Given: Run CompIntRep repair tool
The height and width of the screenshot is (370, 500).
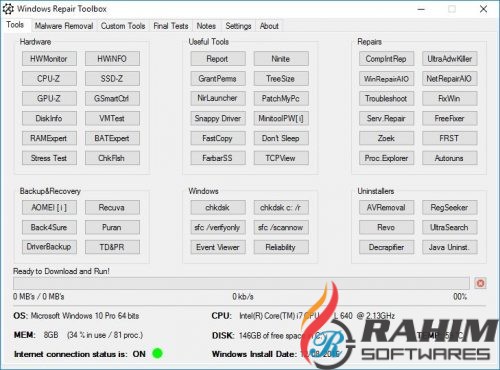Looking at the screenshot, I should (386, 59).
